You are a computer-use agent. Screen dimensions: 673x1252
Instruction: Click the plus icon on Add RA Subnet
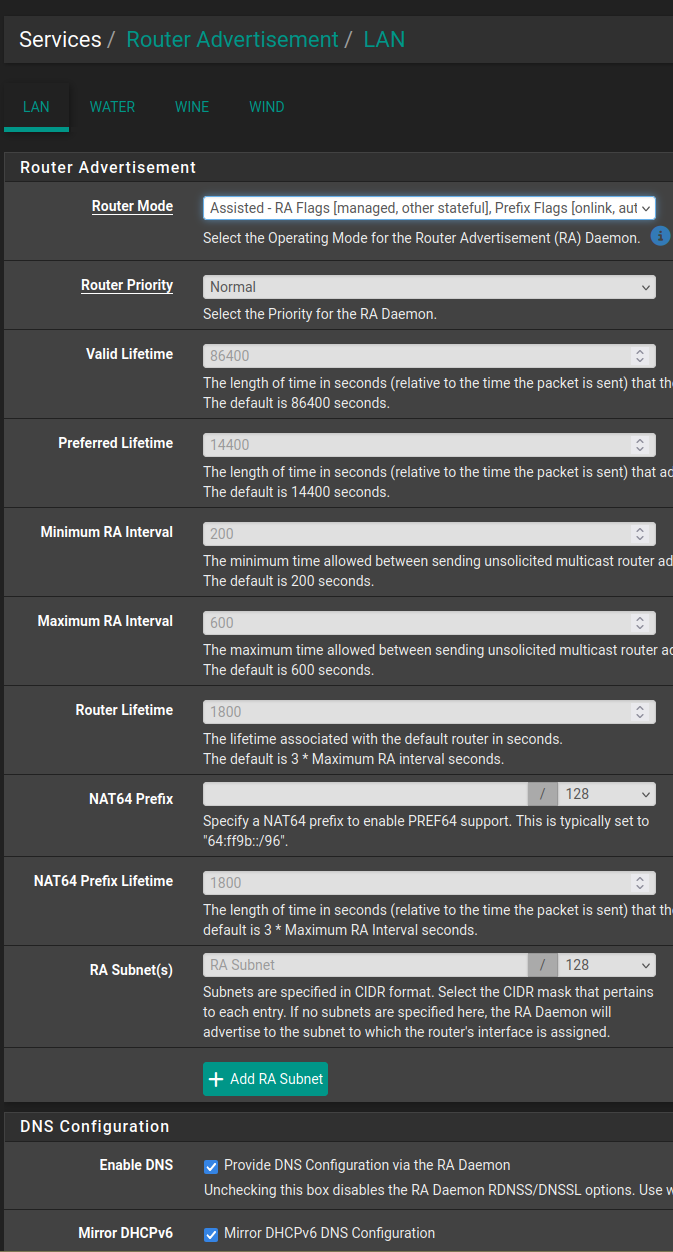click(x=216, y=1079)
